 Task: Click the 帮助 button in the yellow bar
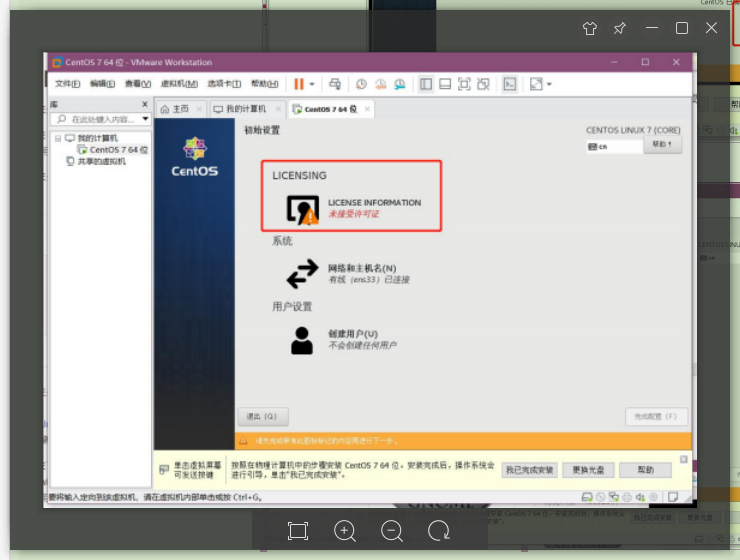tap(646, 470)
